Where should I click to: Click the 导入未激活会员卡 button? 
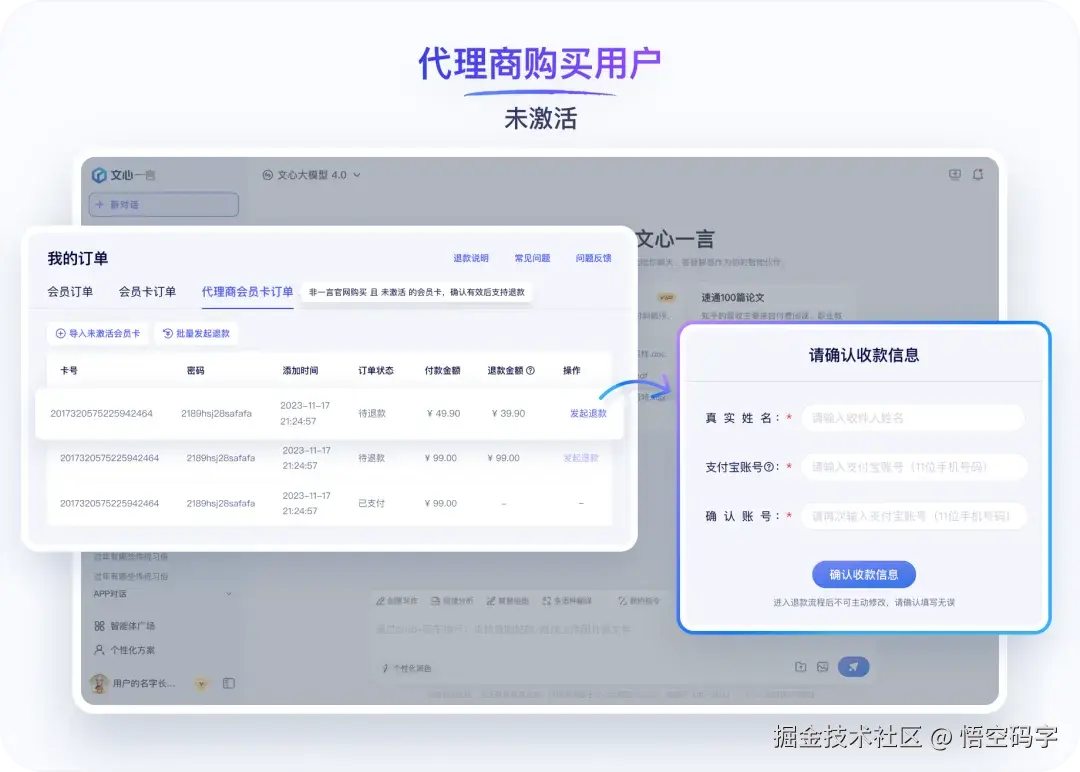click(98, 333)
